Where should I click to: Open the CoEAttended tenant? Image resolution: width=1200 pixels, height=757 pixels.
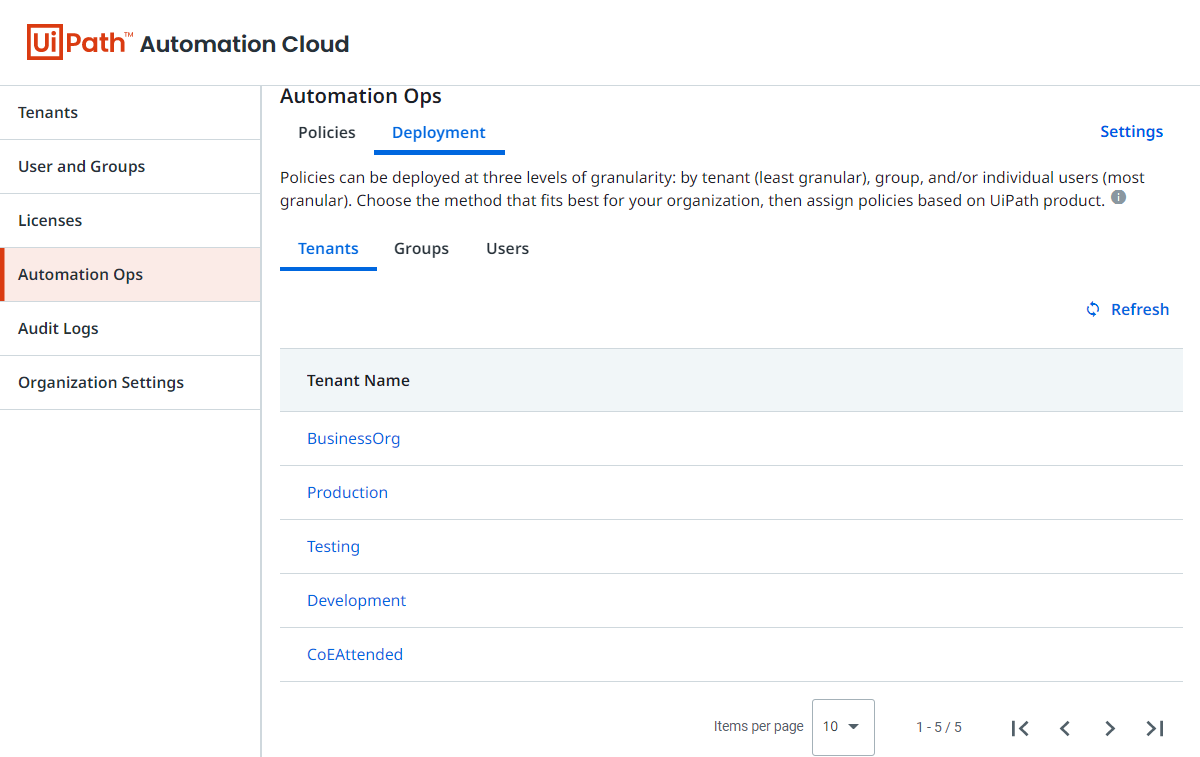click(355, 655)
